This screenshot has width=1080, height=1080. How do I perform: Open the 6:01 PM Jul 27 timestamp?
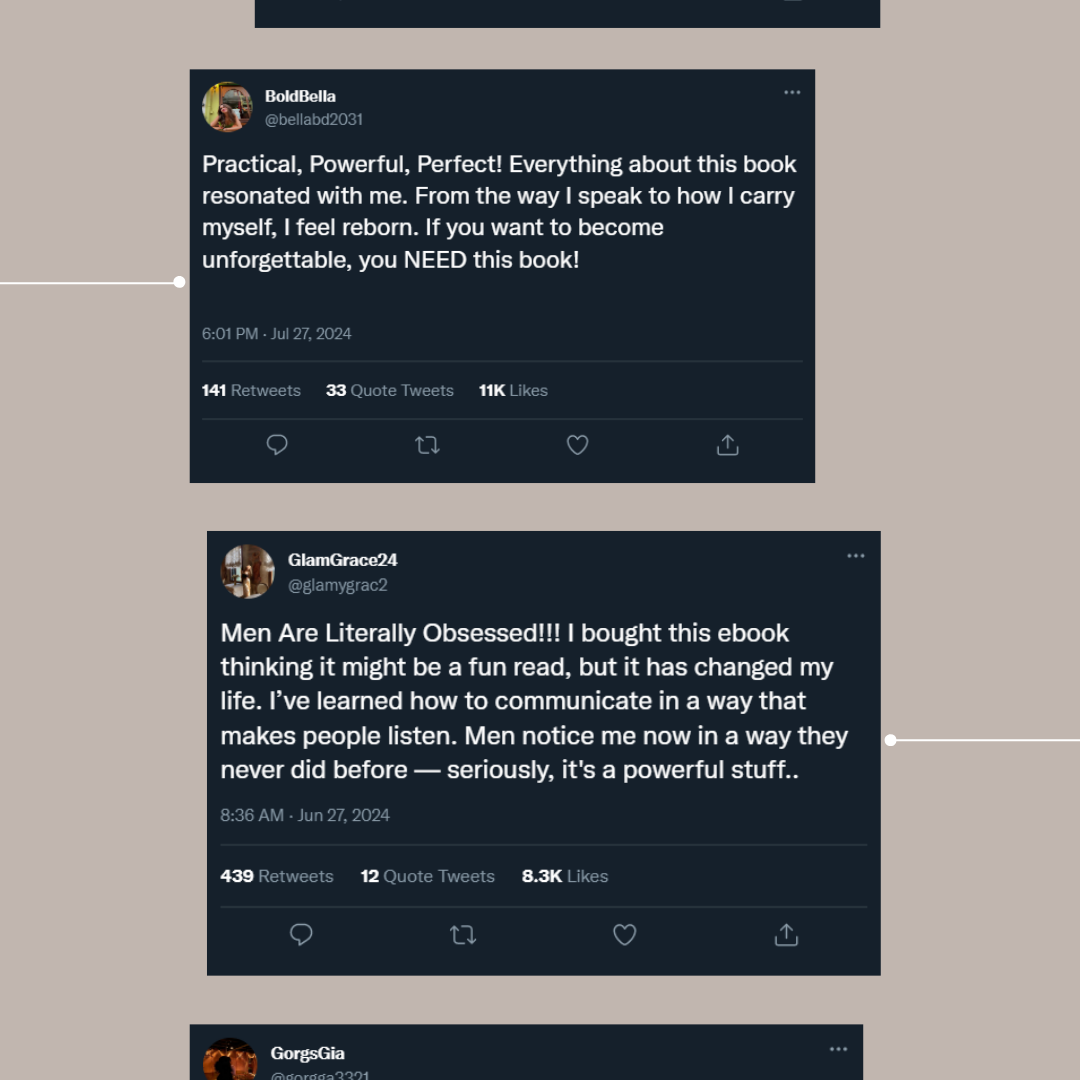(277, 334)
